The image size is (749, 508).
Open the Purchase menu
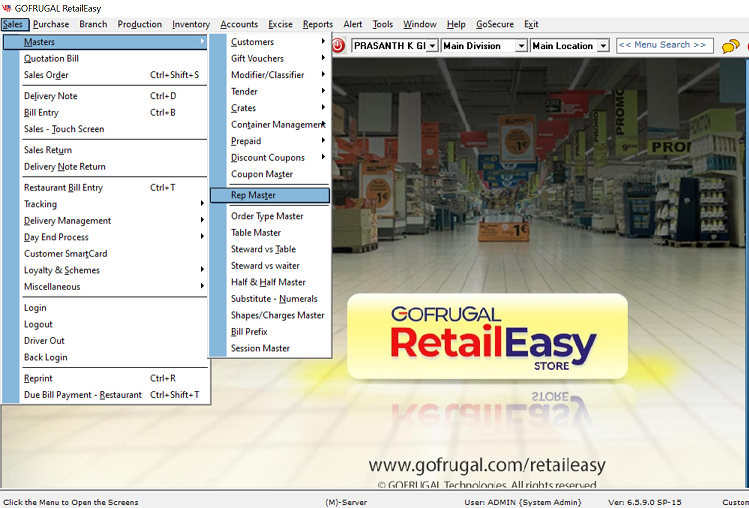[x=51, y=24]
